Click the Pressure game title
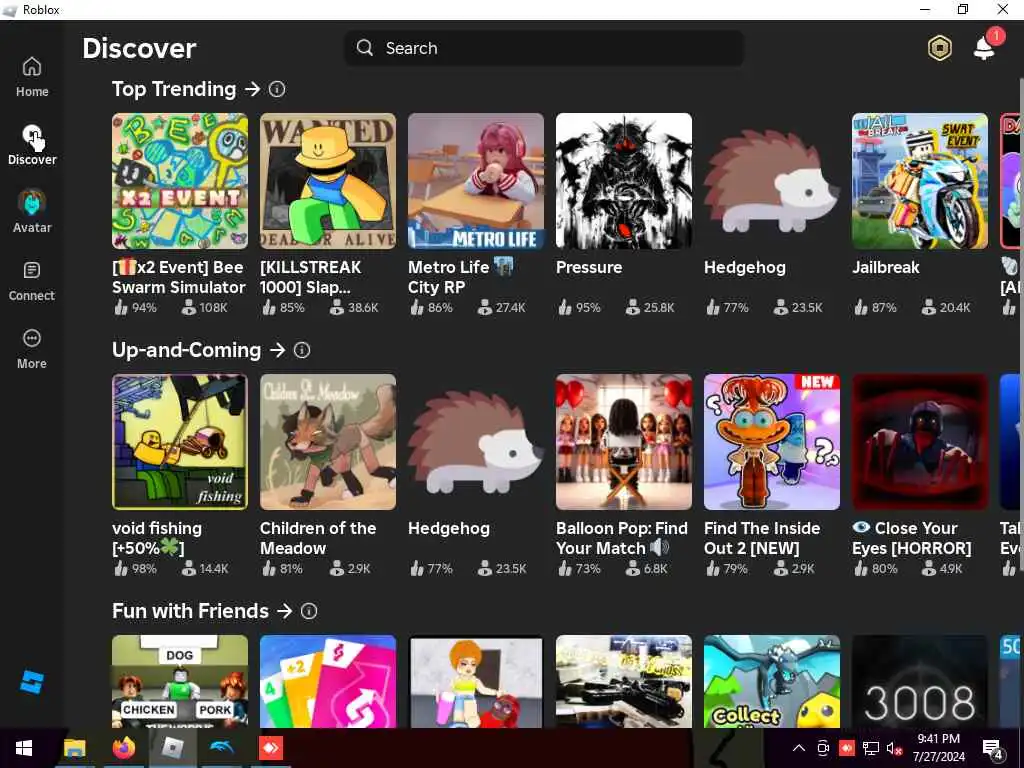 pyautogui.click(x=589, y=268)
